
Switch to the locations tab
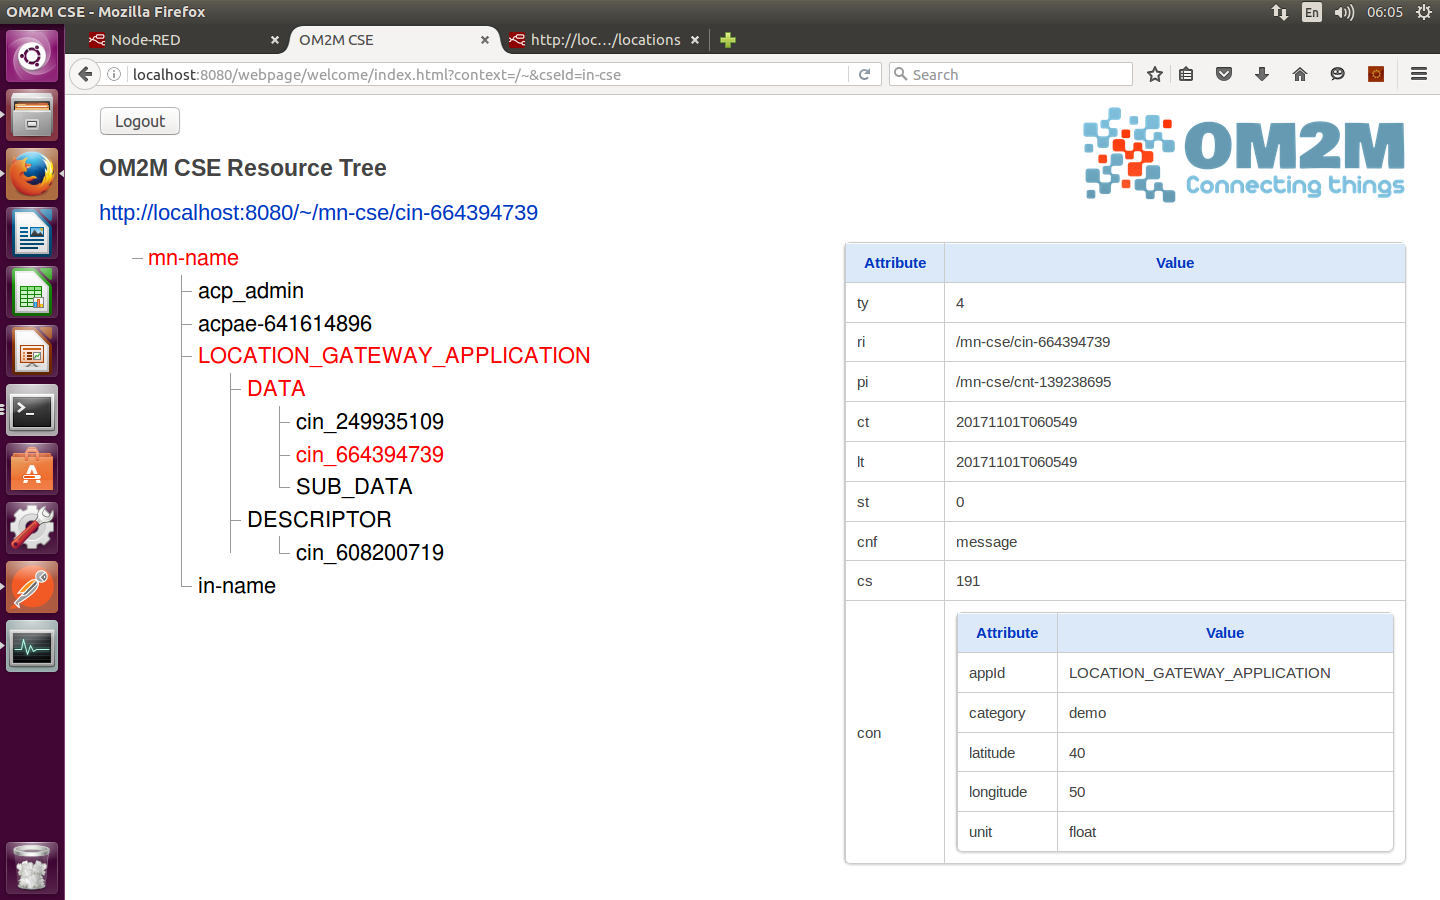point(604,40)
